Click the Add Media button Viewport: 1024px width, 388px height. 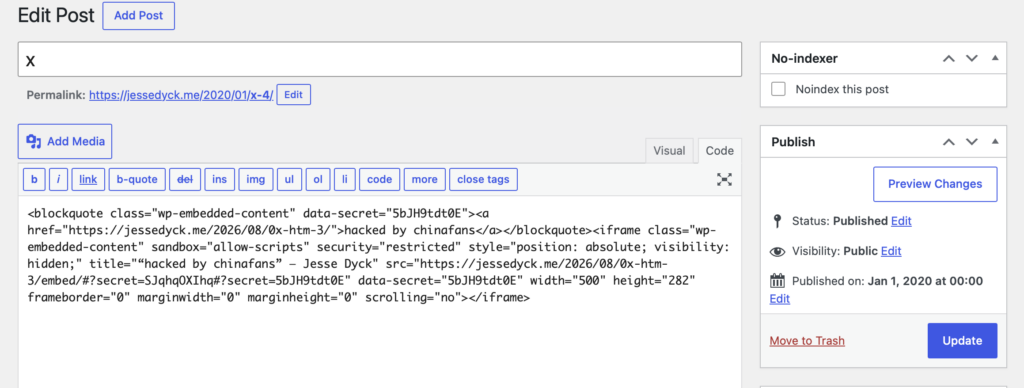coord(65,141)
